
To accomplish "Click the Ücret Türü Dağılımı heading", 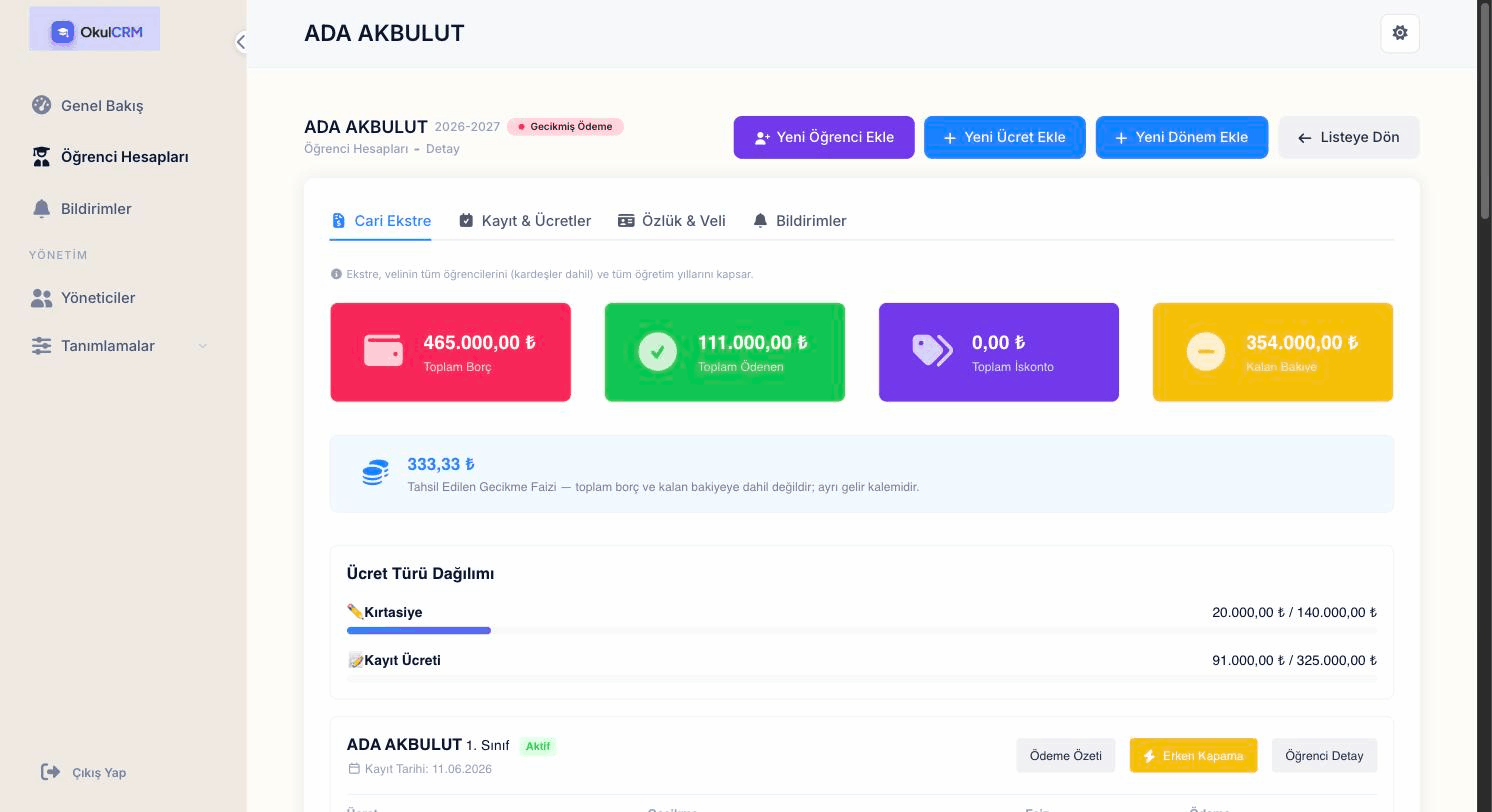I will pyautogui.click(x=420, y=573).
